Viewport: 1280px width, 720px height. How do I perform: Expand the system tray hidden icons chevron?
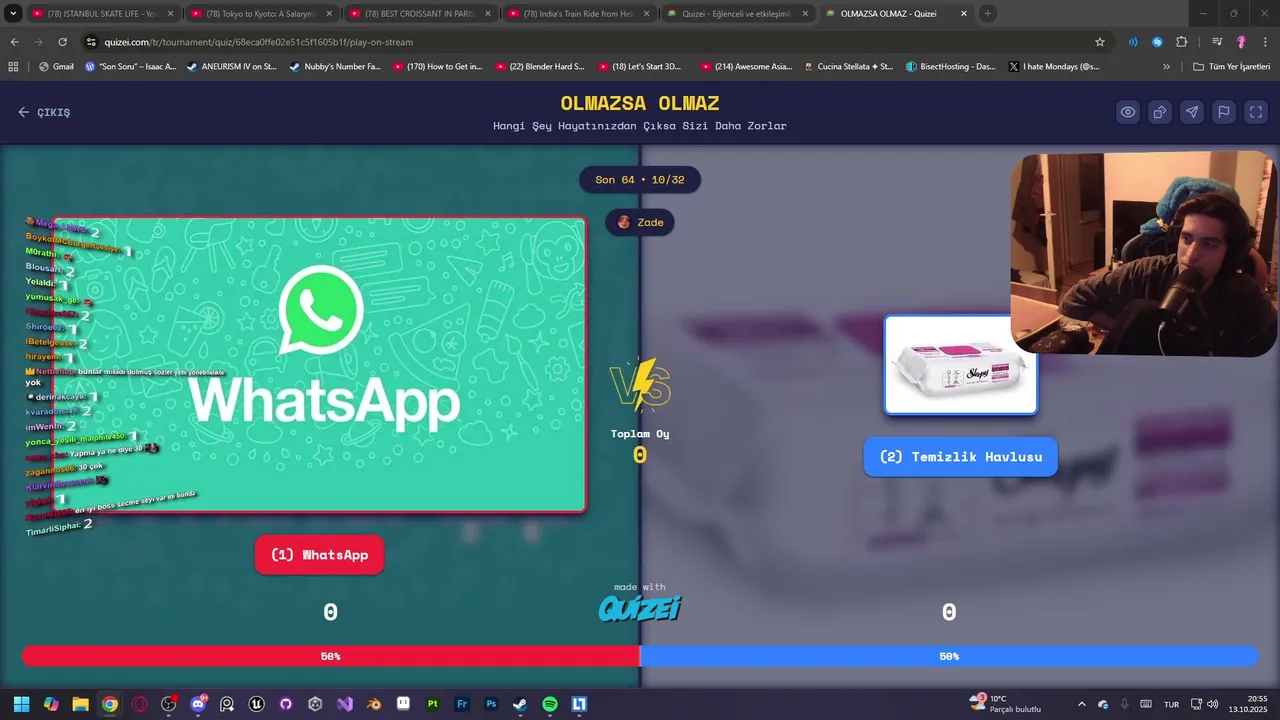(1081, 704)
